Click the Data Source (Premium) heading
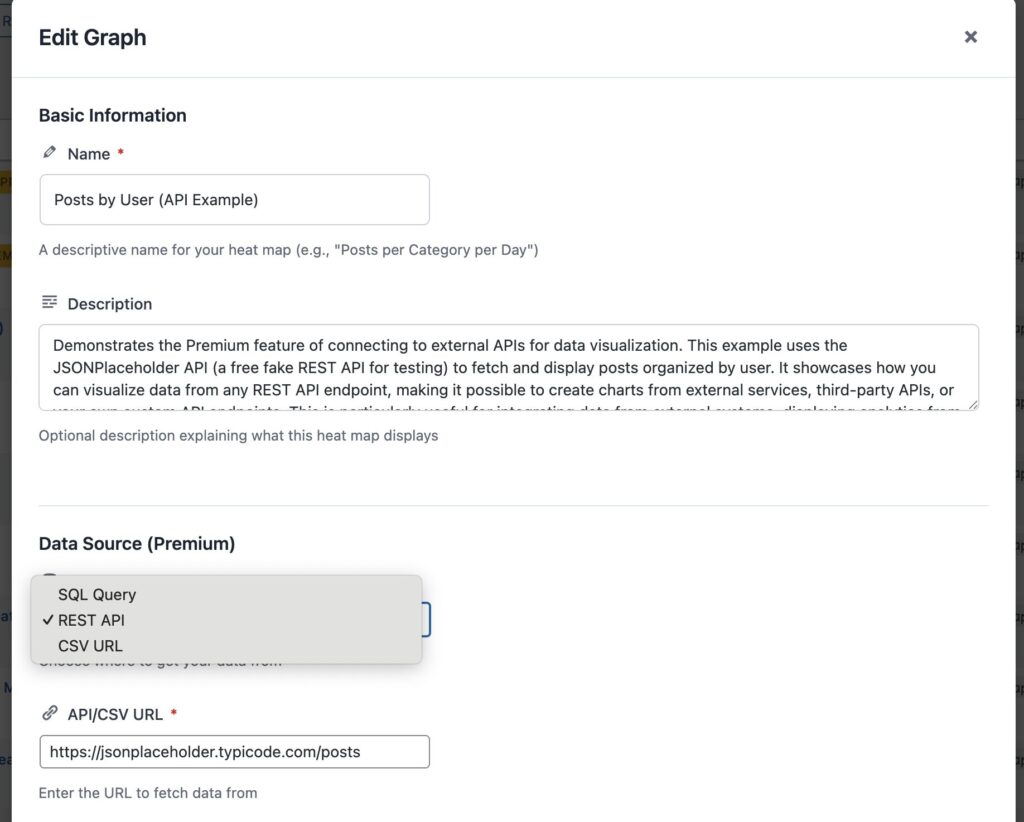The height and width of the screenshot is (822, 1024). point(137,544)
